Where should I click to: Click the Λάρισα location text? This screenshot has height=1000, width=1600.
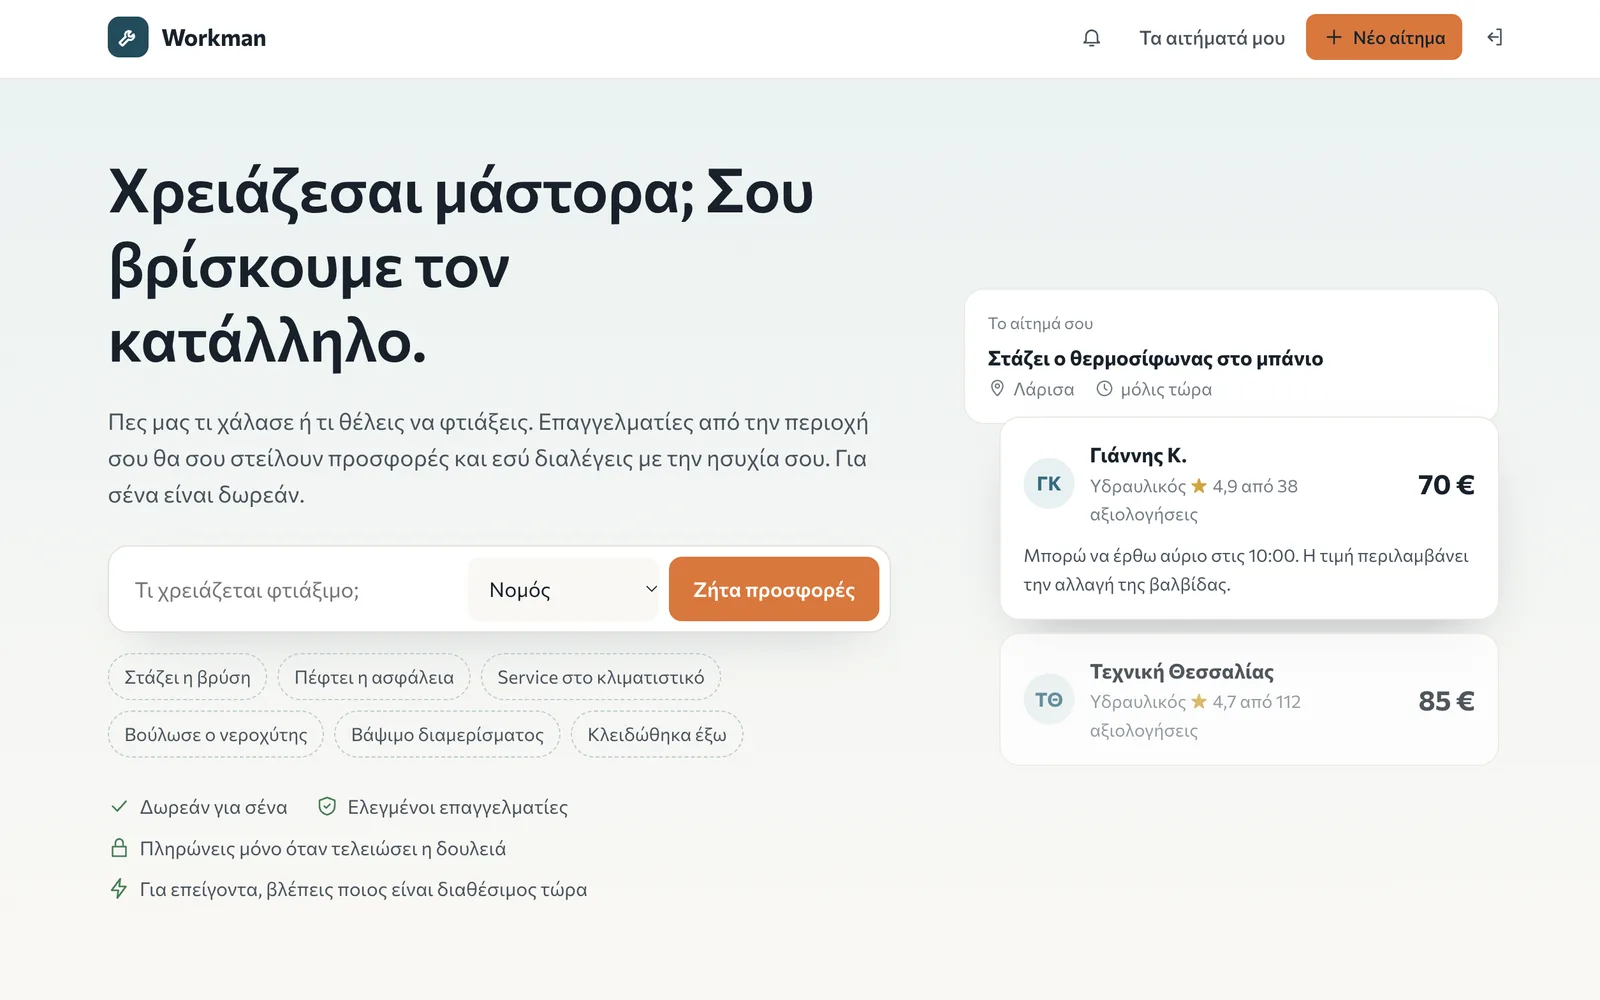[1044, 389]
